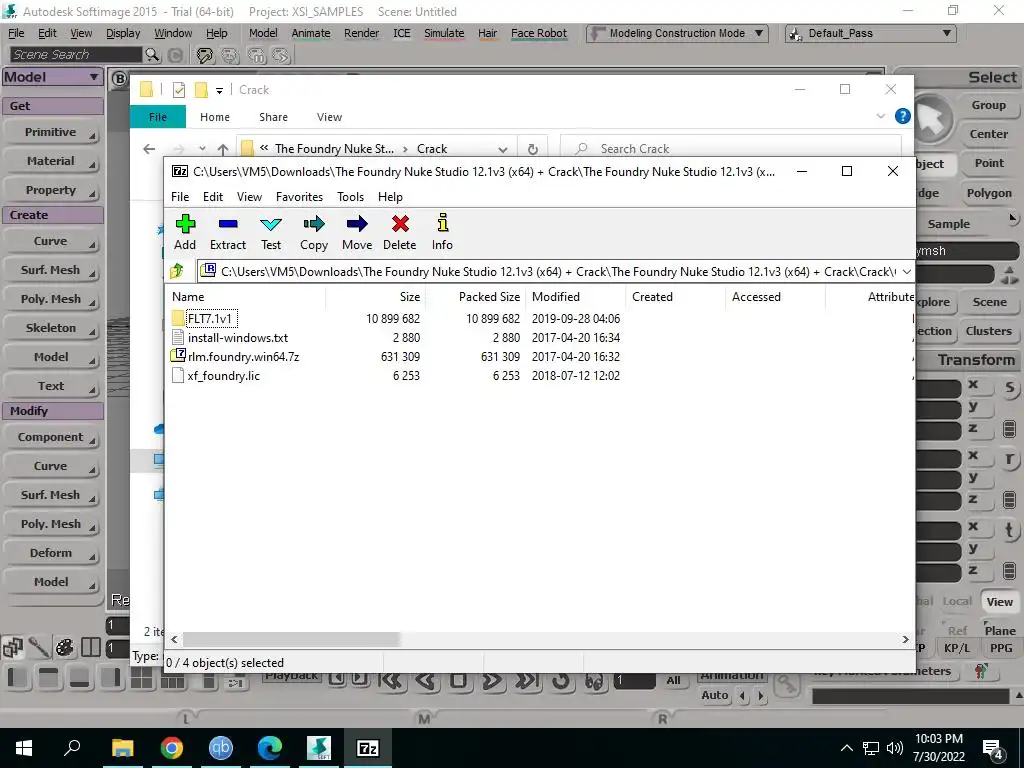1024x768 pixels.
Task: Open qBittorrent from the taskbar
Action: click(x=221, y=748)
